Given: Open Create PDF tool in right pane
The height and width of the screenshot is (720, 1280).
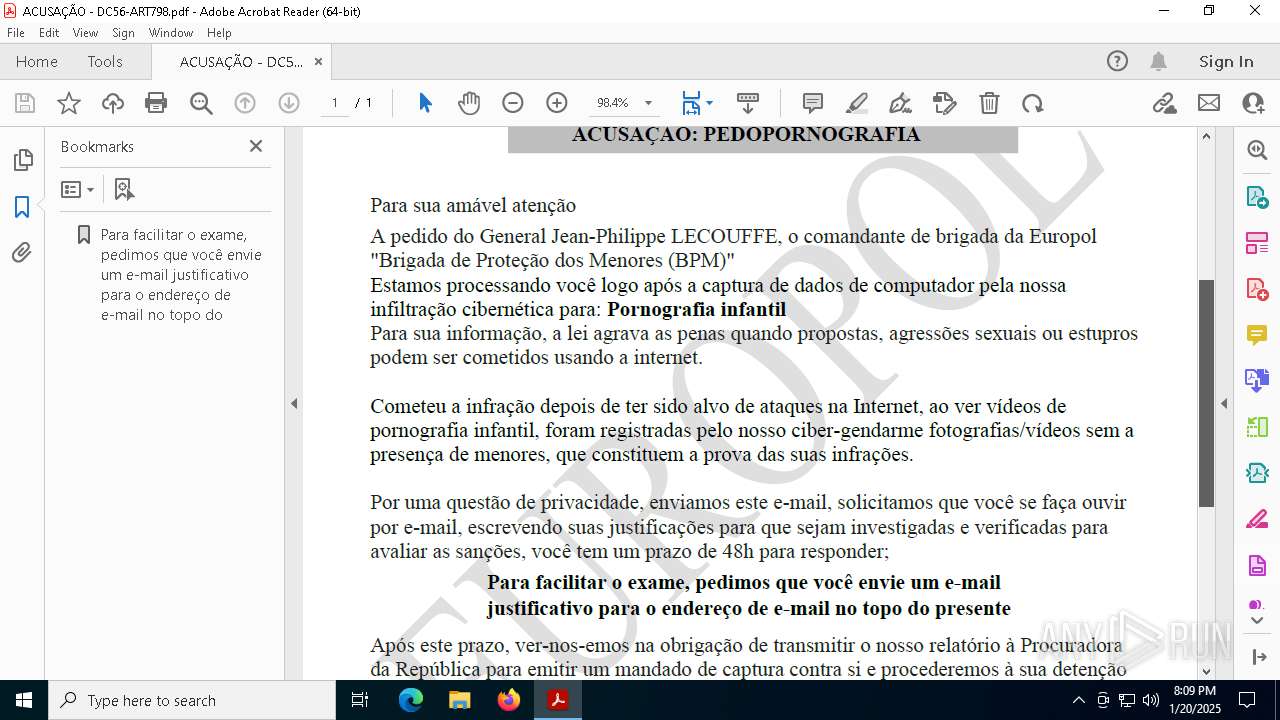Looking at the screenshot, I should click(1257, 289).
